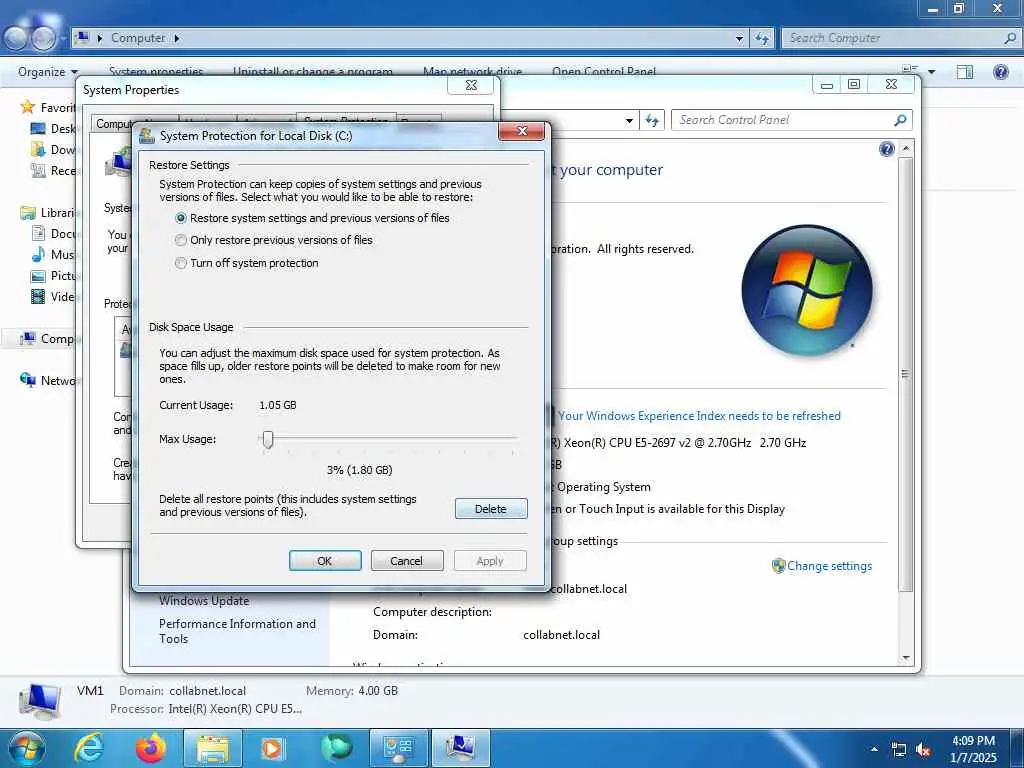Click the back navigation button in Computer window
1024x768 pixels.
14,39
